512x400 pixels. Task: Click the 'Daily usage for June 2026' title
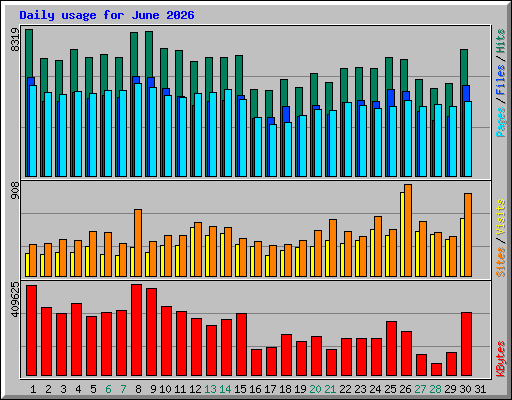107,15
